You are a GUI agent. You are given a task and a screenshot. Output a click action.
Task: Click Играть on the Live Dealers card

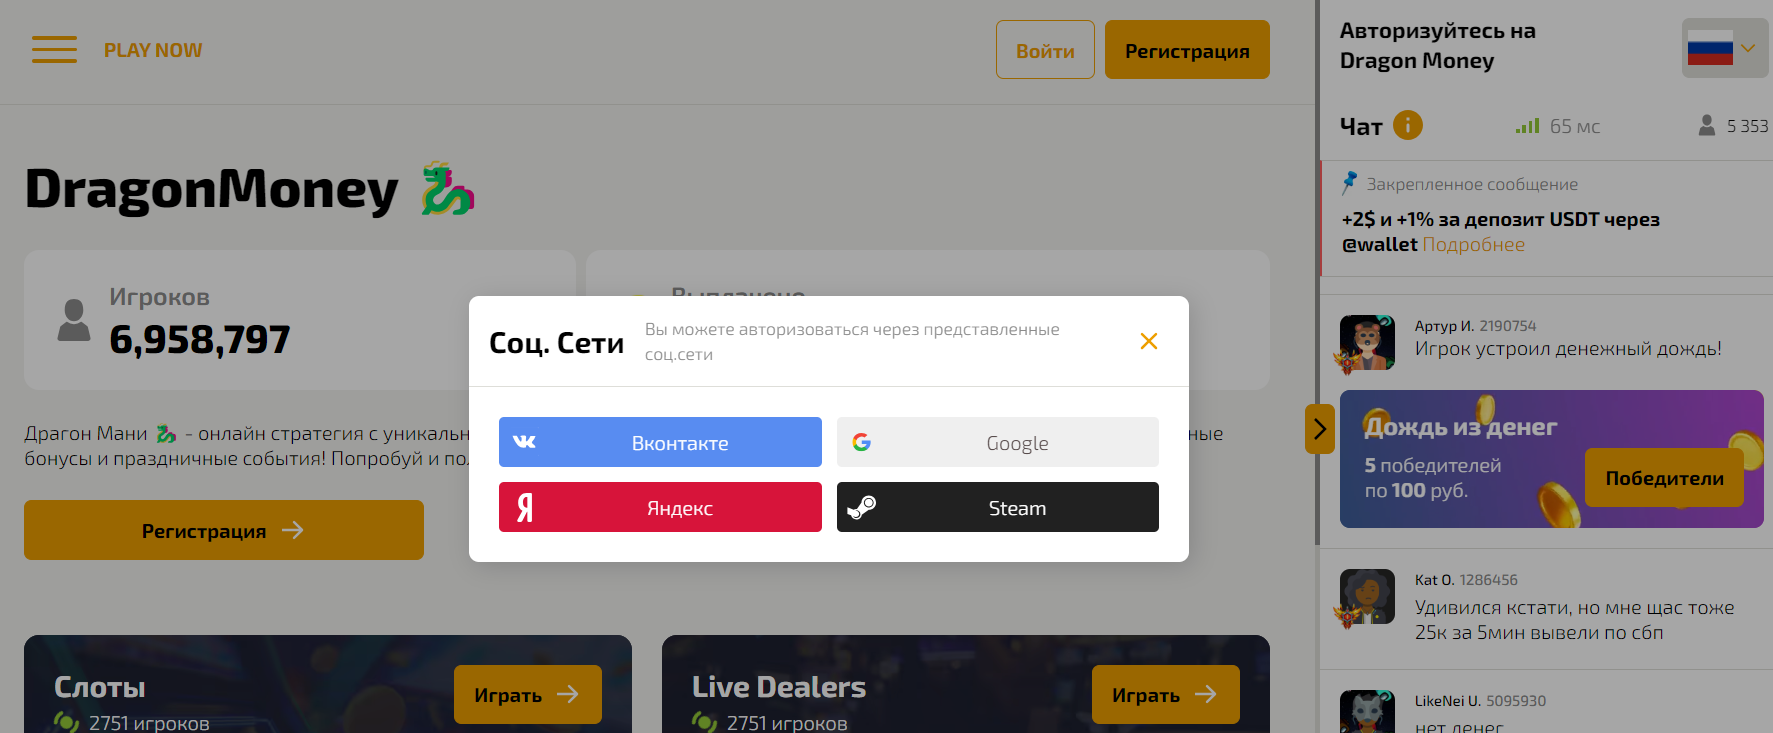click(x=1166, y=694)
